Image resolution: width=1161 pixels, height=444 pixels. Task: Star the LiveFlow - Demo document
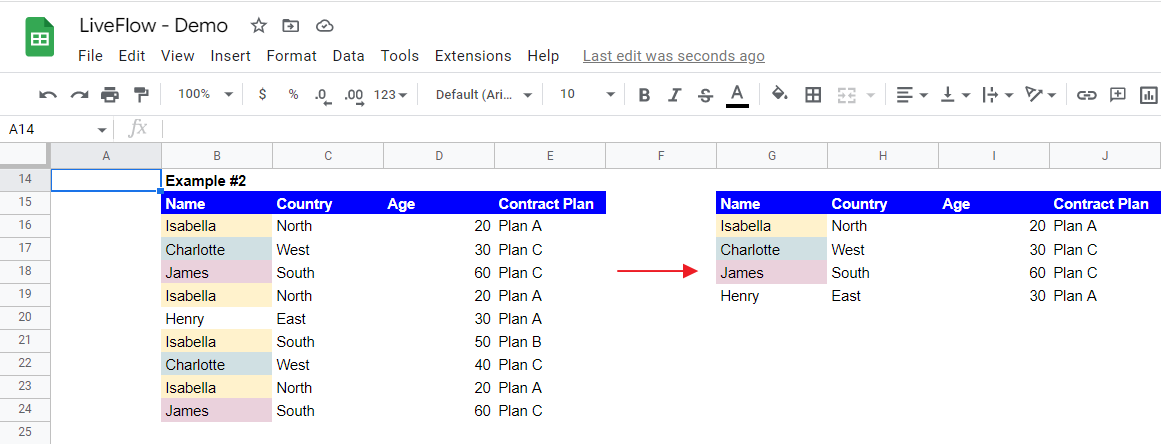click(x=258, y=26)
